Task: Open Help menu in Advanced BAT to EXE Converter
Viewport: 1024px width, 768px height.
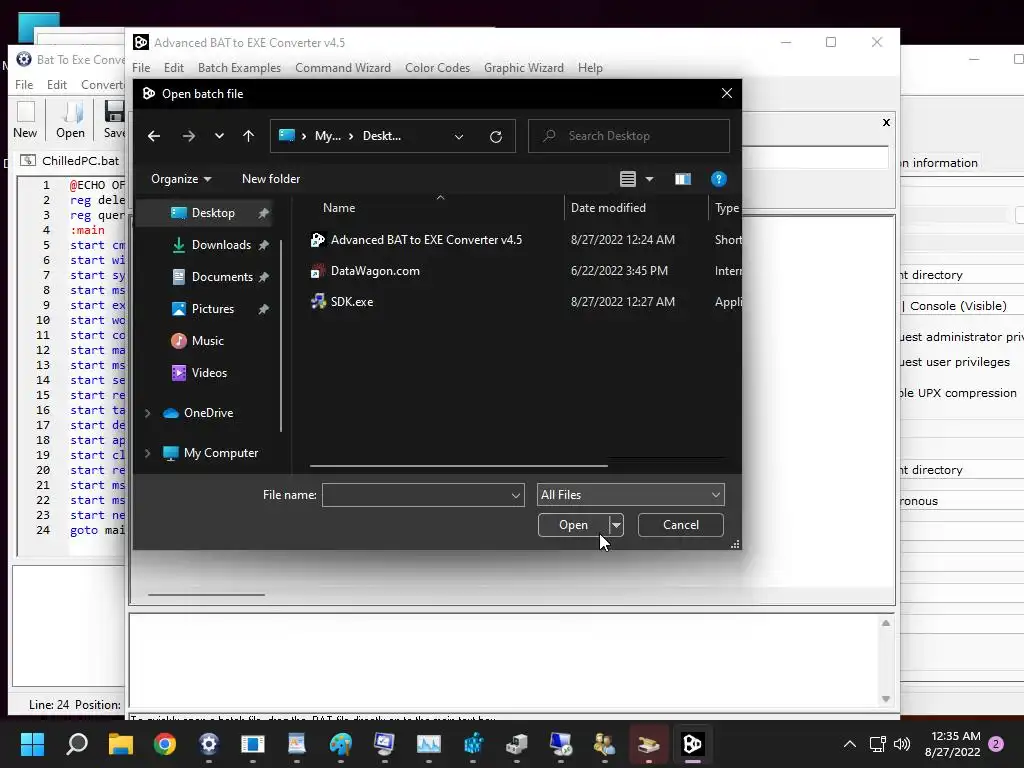Action: coord(590,68)
